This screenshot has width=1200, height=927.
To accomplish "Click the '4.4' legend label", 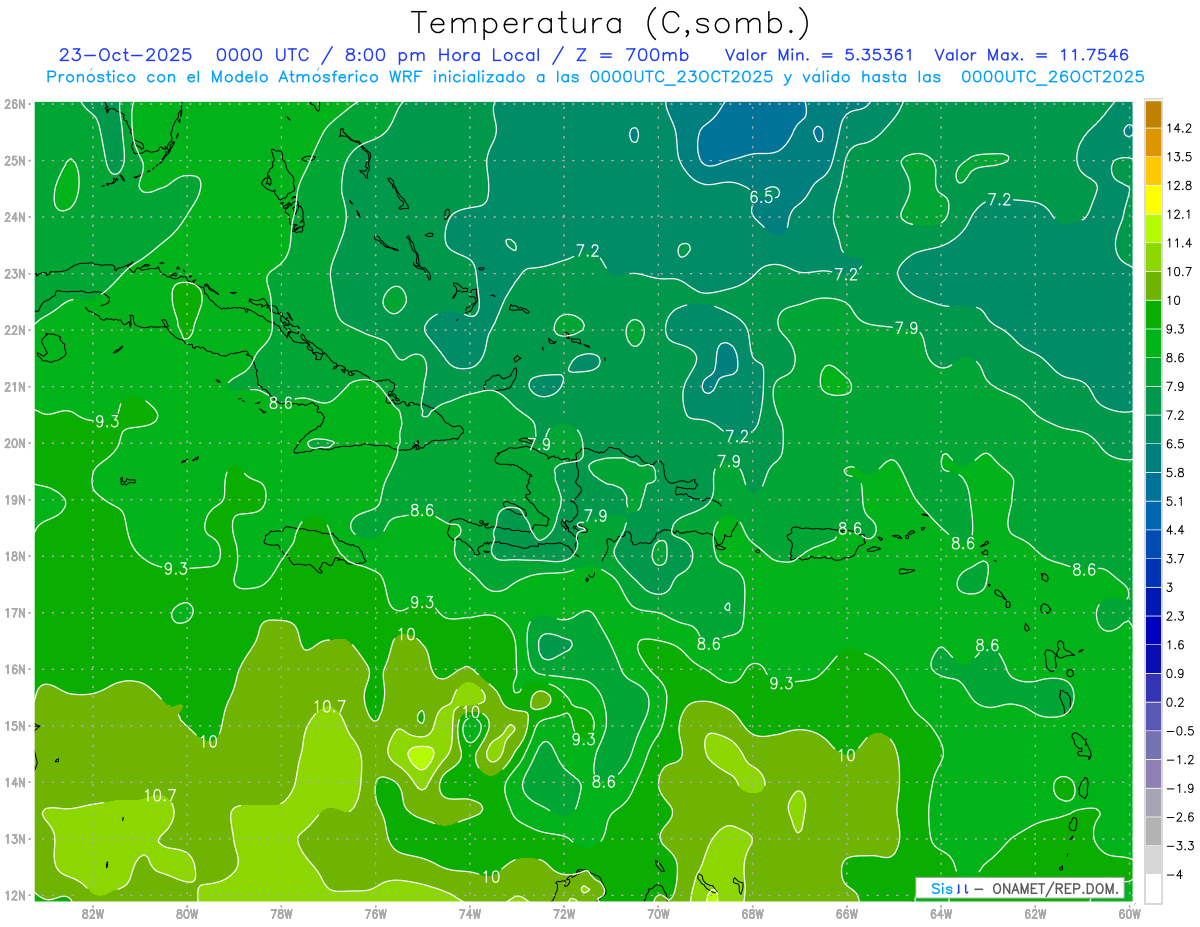I will tap(1175, 530).
